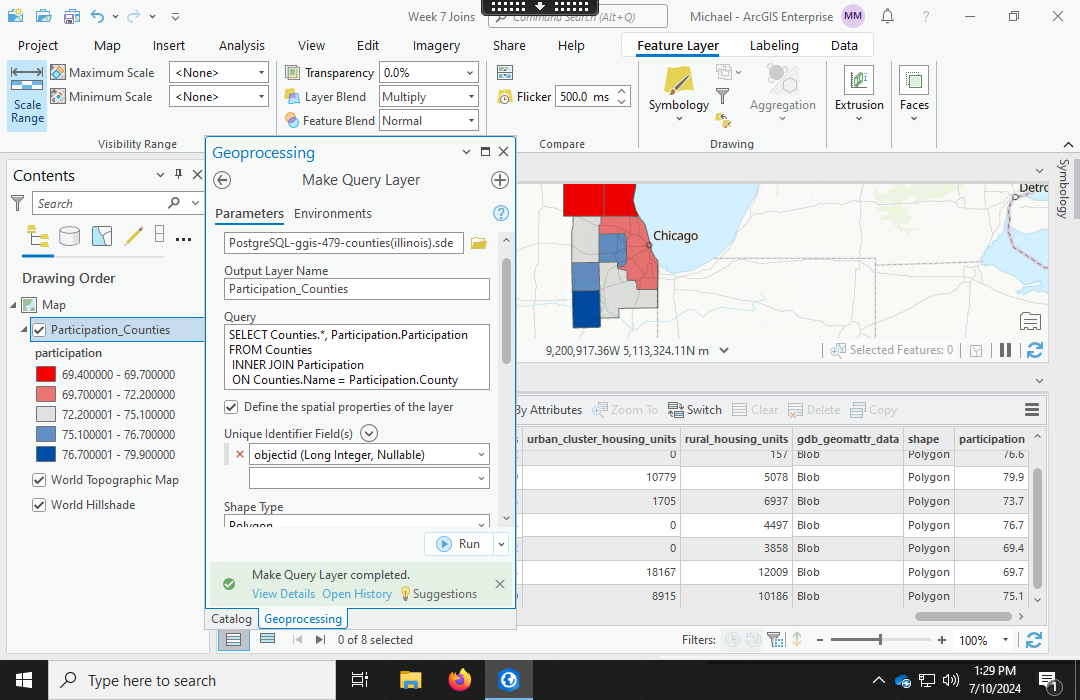The image size is (1080, 700).
Task: Run the Make Query Layer tool
Action: pos(459,544)
